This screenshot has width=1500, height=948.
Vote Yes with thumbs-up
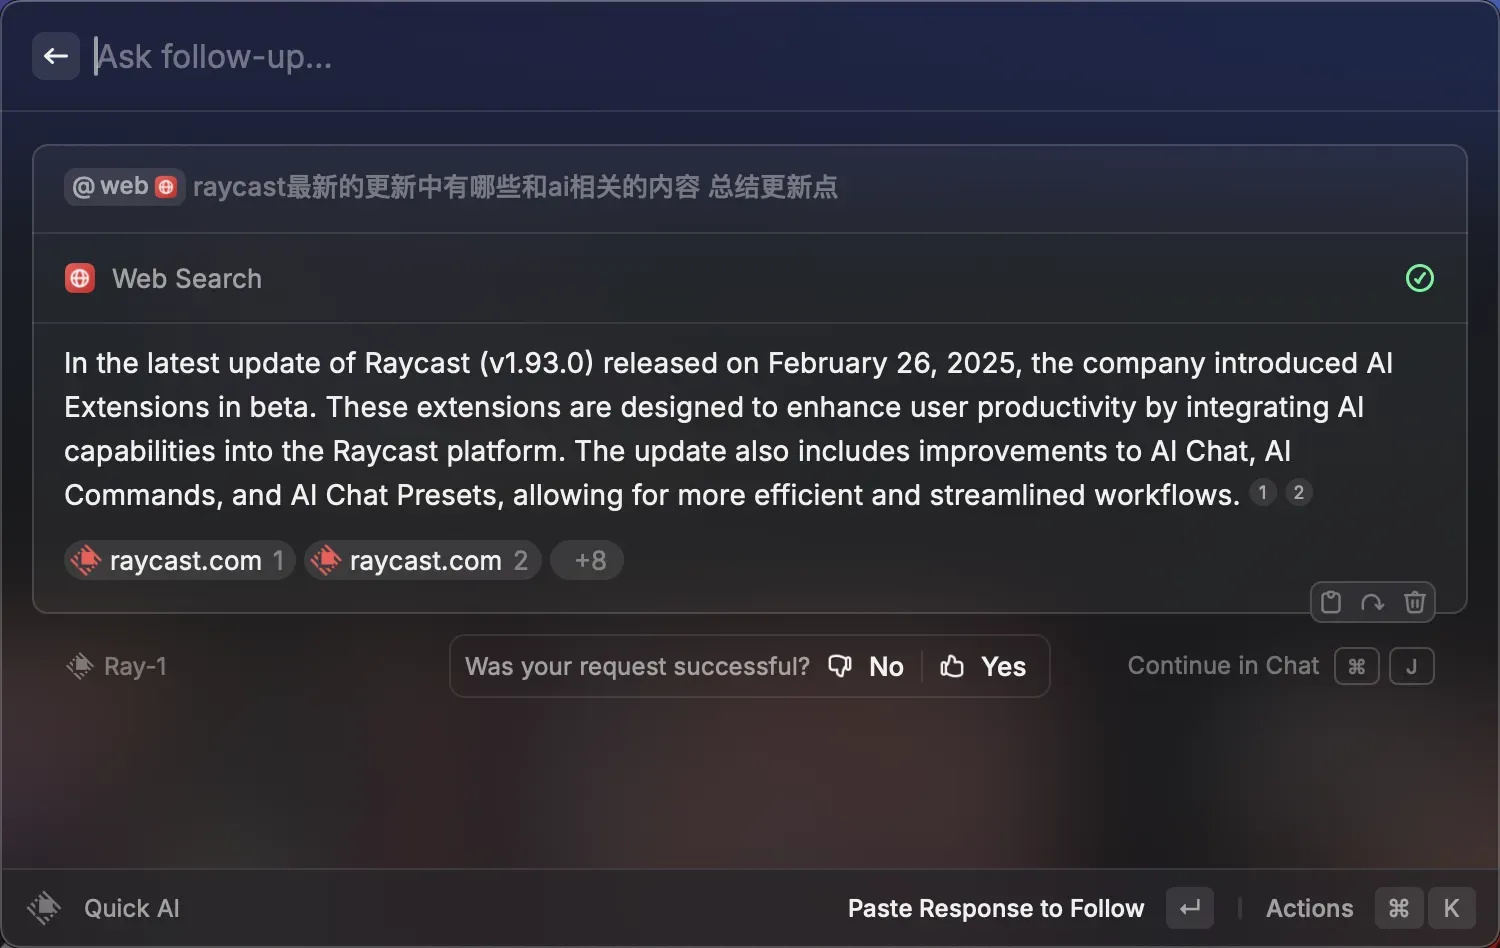click(984, 666)
